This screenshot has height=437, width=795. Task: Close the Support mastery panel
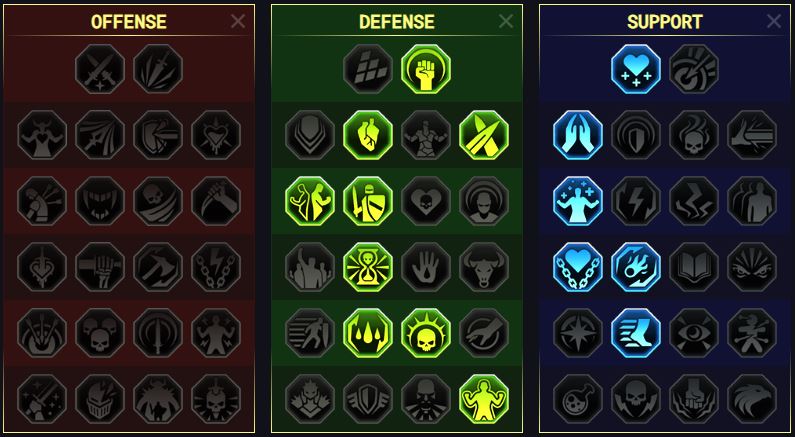click(x=774, y=21)
